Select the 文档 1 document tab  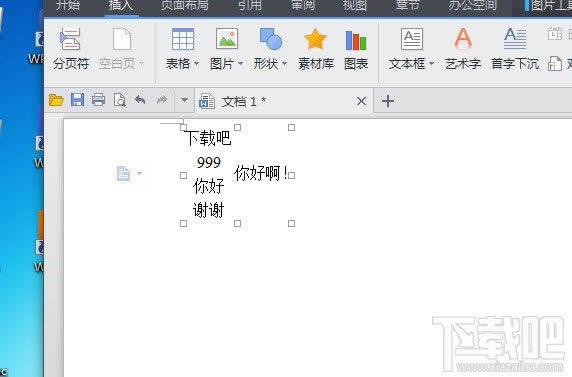[x=285, y=101]
